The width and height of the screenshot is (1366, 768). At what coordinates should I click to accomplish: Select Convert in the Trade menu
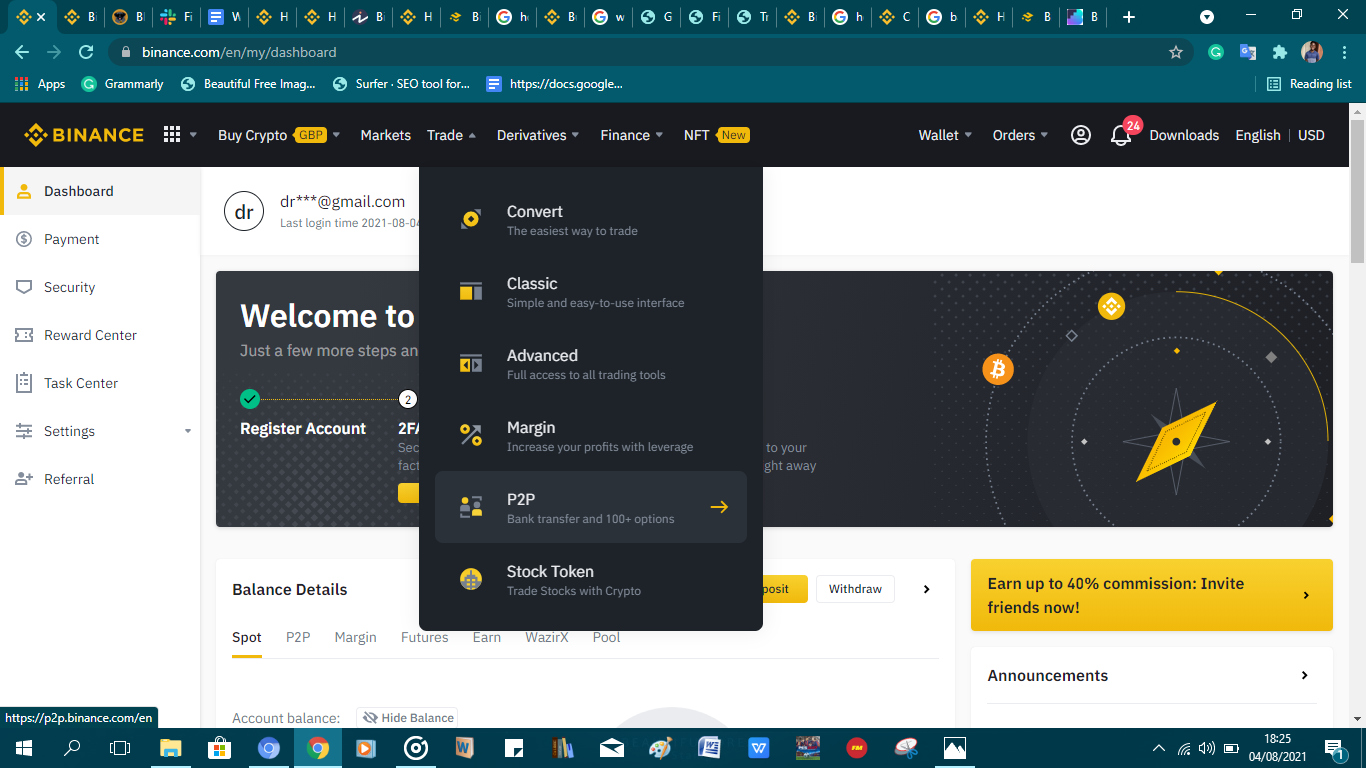pyautogui.click(x=591, y=219)
